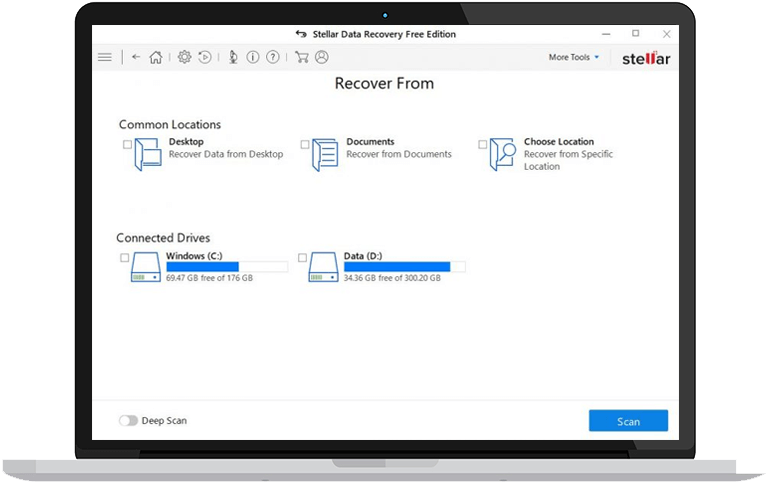Click the stellar logo
The image size is (772, 488).
click(x=646, y=59)
